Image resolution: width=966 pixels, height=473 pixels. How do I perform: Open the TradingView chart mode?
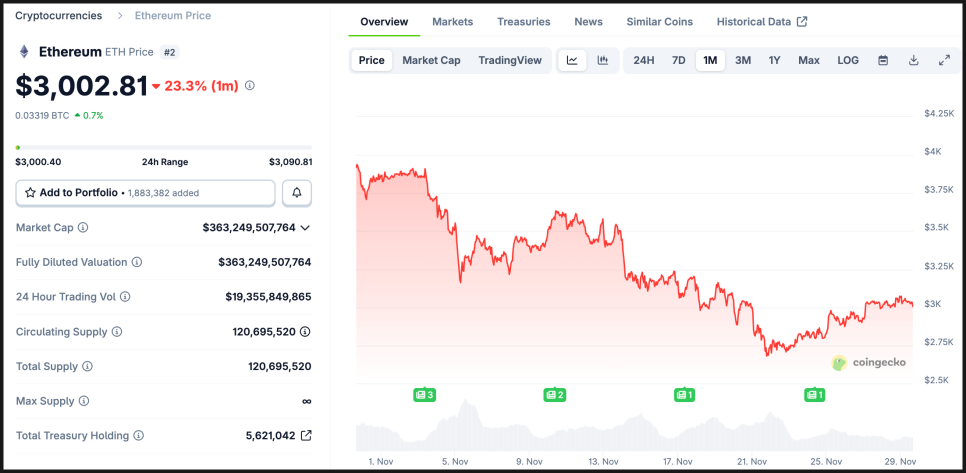pos(510,60)
